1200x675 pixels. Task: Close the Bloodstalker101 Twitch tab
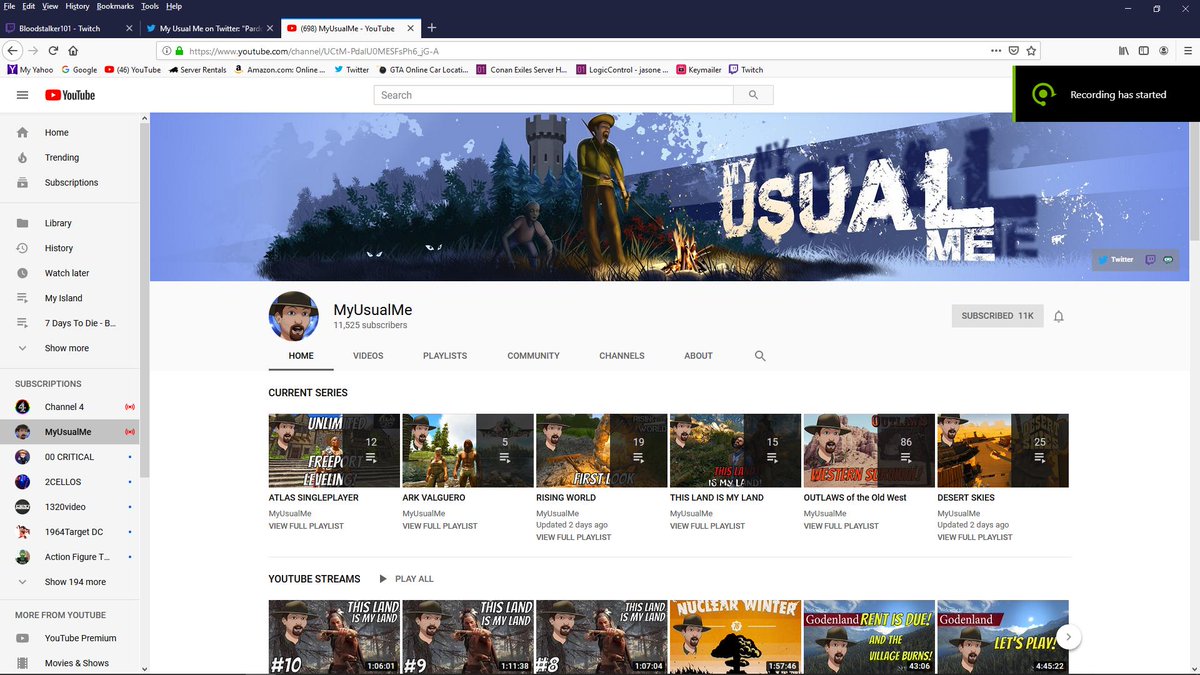pyautogui.click(x=129, y=28)
